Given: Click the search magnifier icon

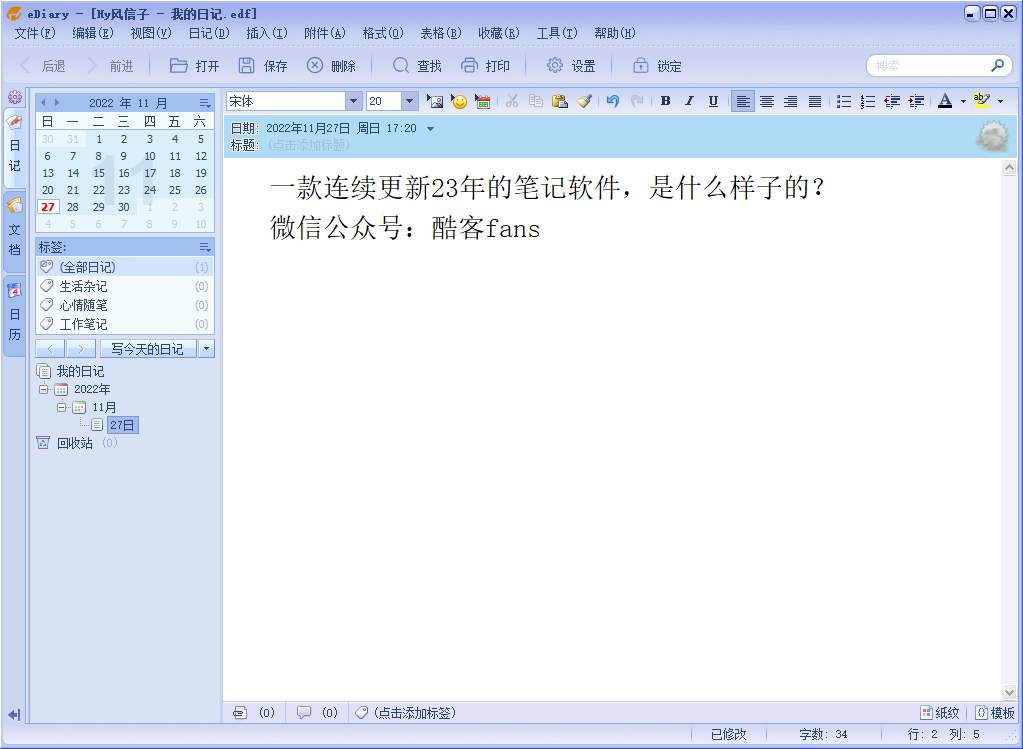Looking at the screenshot, I should click(x=997, y=65).
